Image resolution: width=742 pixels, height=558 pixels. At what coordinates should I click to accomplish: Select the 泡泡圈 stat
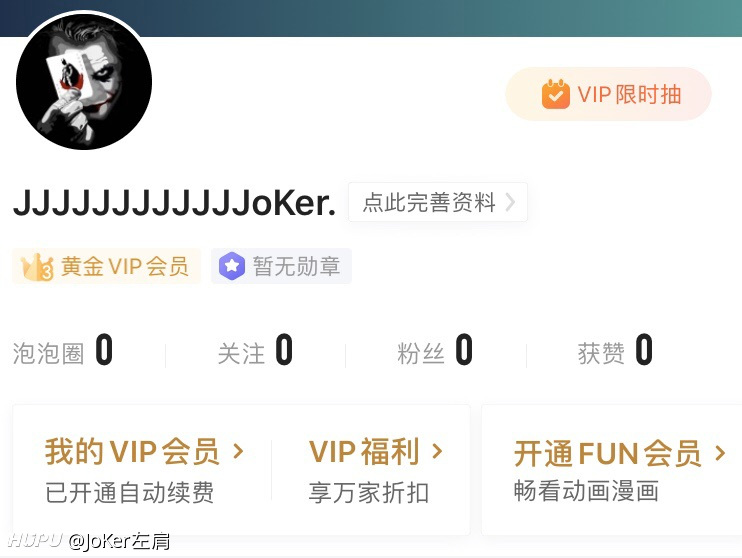click(62, 352)
